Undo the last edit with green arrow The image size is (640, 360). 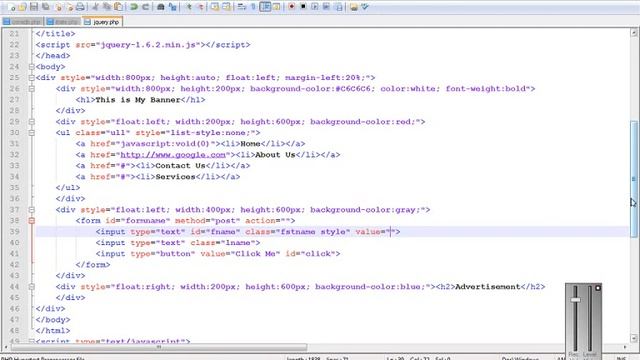(x=133, y=7)
